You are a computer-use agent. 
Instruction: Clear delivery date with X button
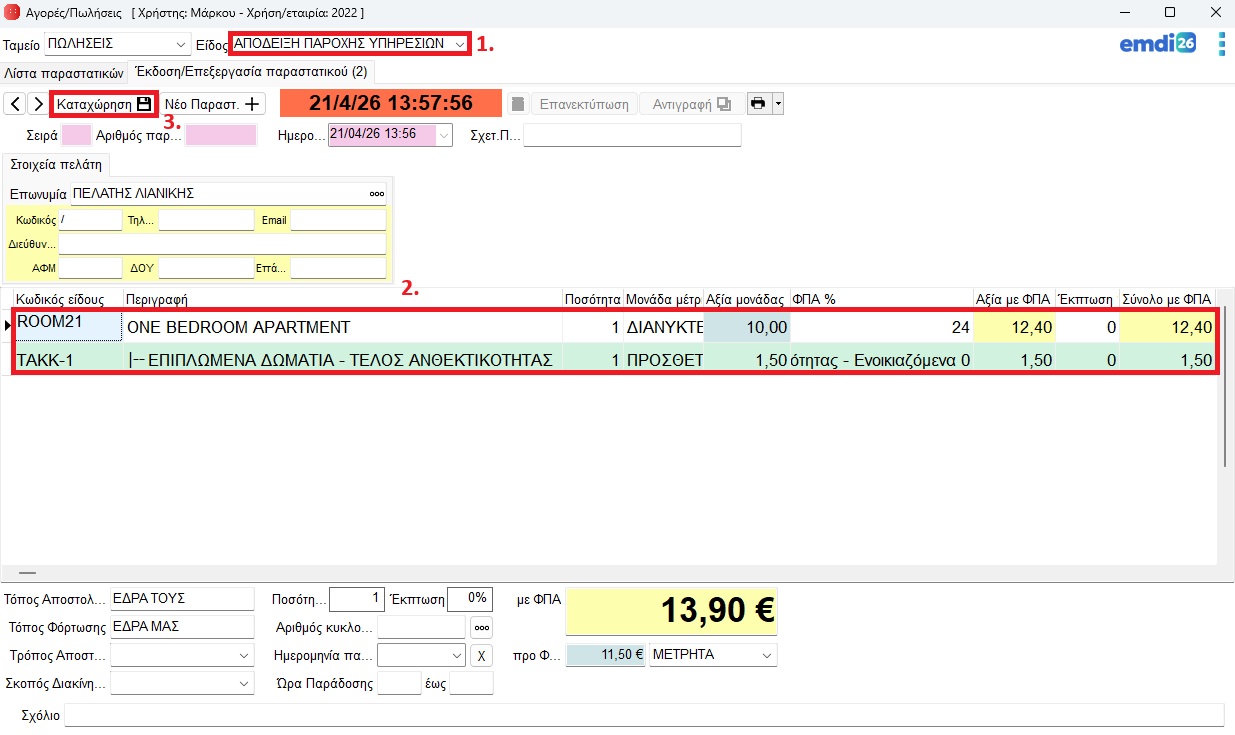(481, 656)
